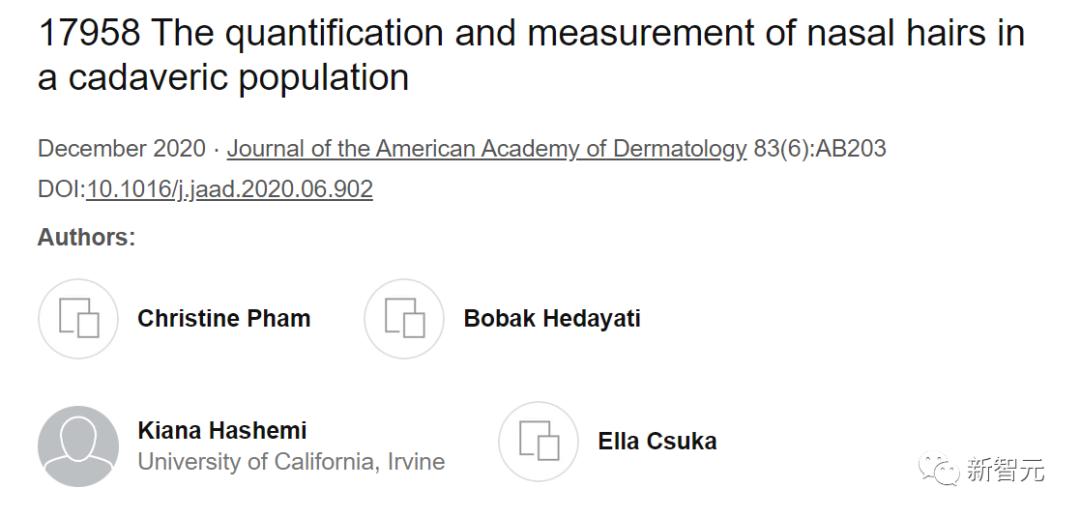Open the Journal of the American Academy of Dermatology link

point(487,149)
